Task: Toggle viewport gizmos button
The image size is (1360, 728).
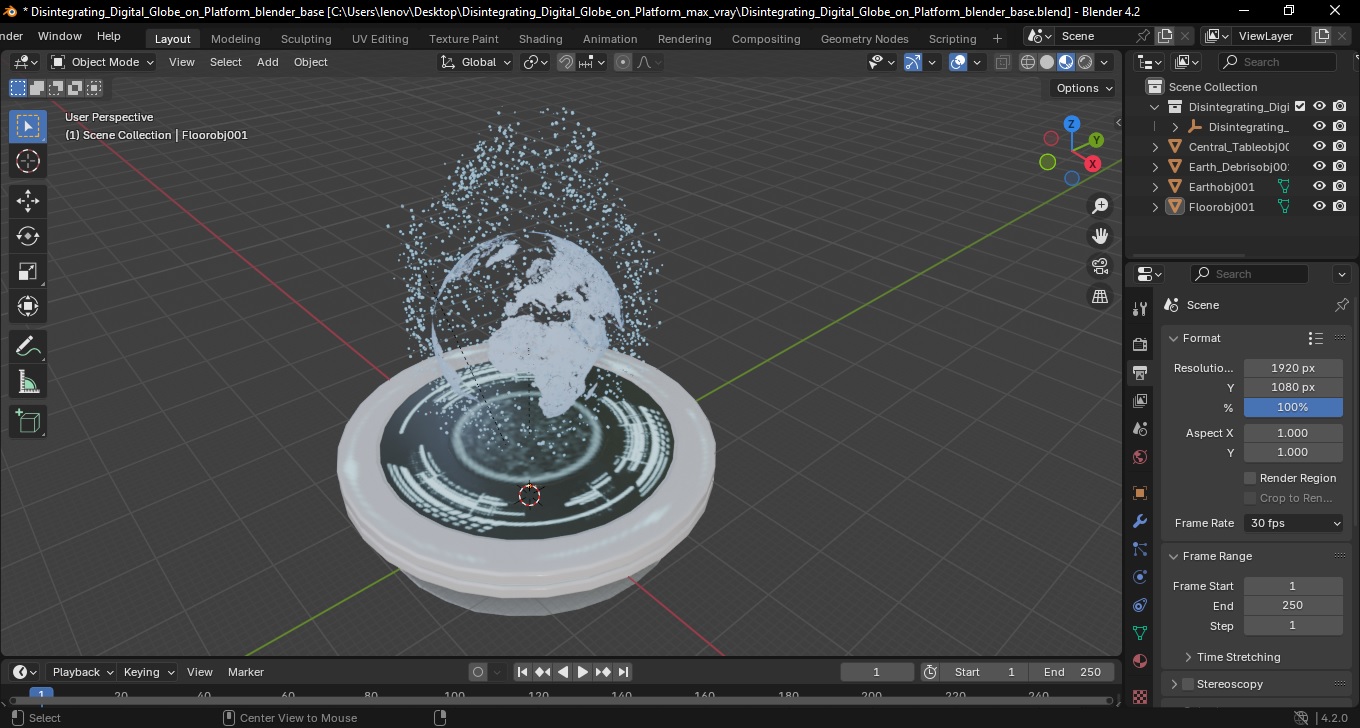Action: coord(913,62)
